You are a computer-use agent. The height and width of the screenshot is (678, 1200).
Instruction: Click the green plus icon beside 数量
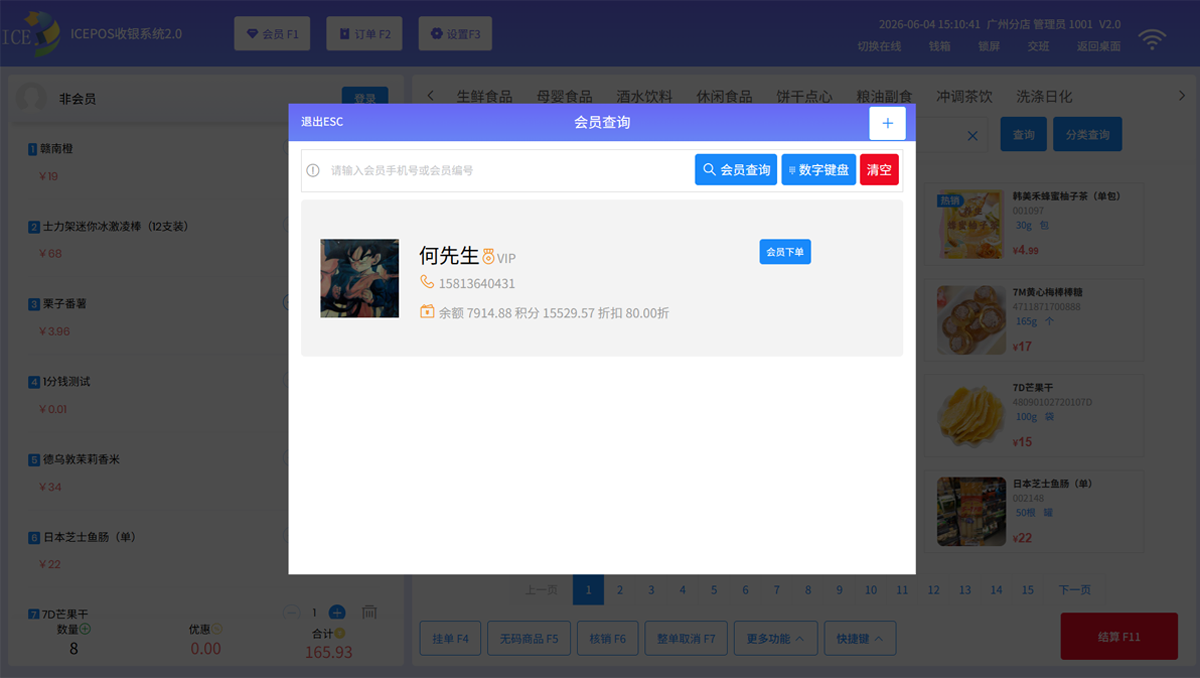point(85,630)
